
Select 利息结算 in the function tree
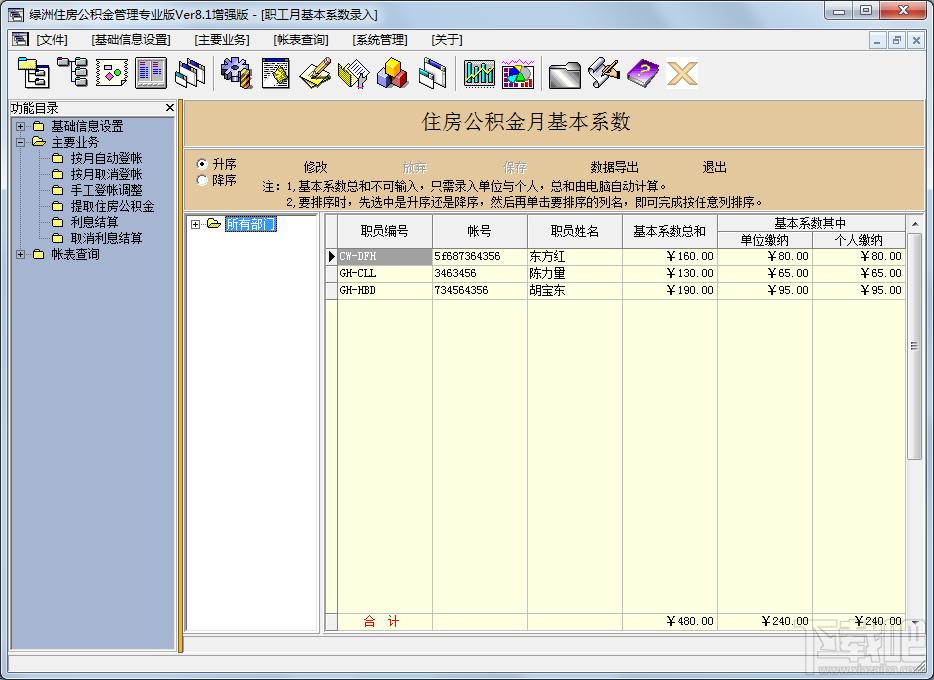94,222
